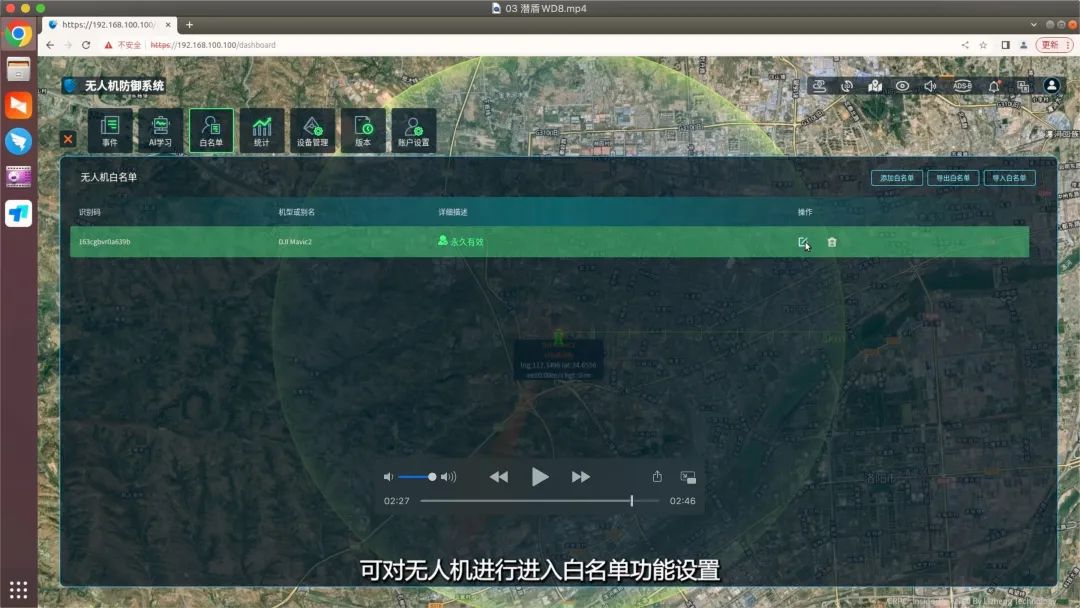Open the map layer selector icon
The width and height of the screenshot is (1080, 608).
(x=875, y=86)
